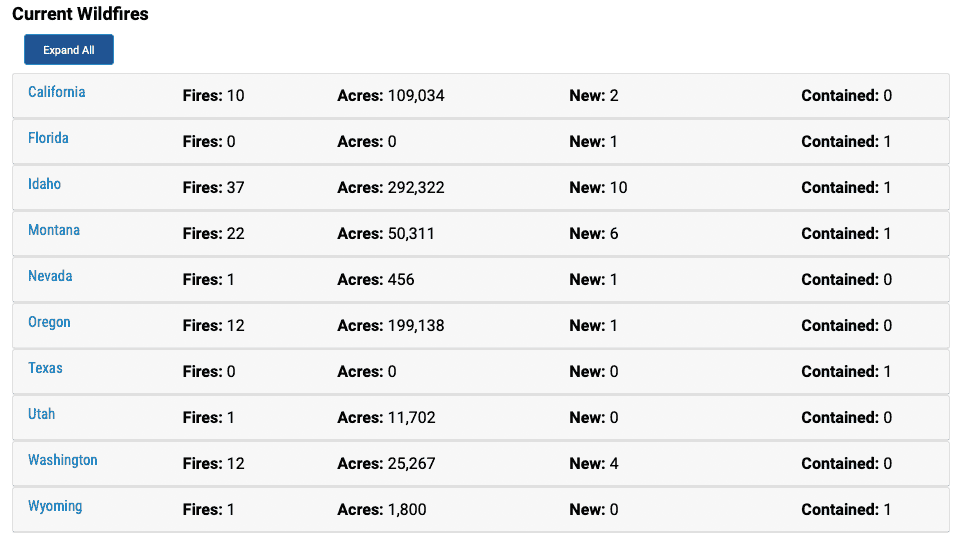Expand the Washington row showing 25,267 acres
Image resolution: width=957 pixels, height=540 pixels.
[481, 464]
